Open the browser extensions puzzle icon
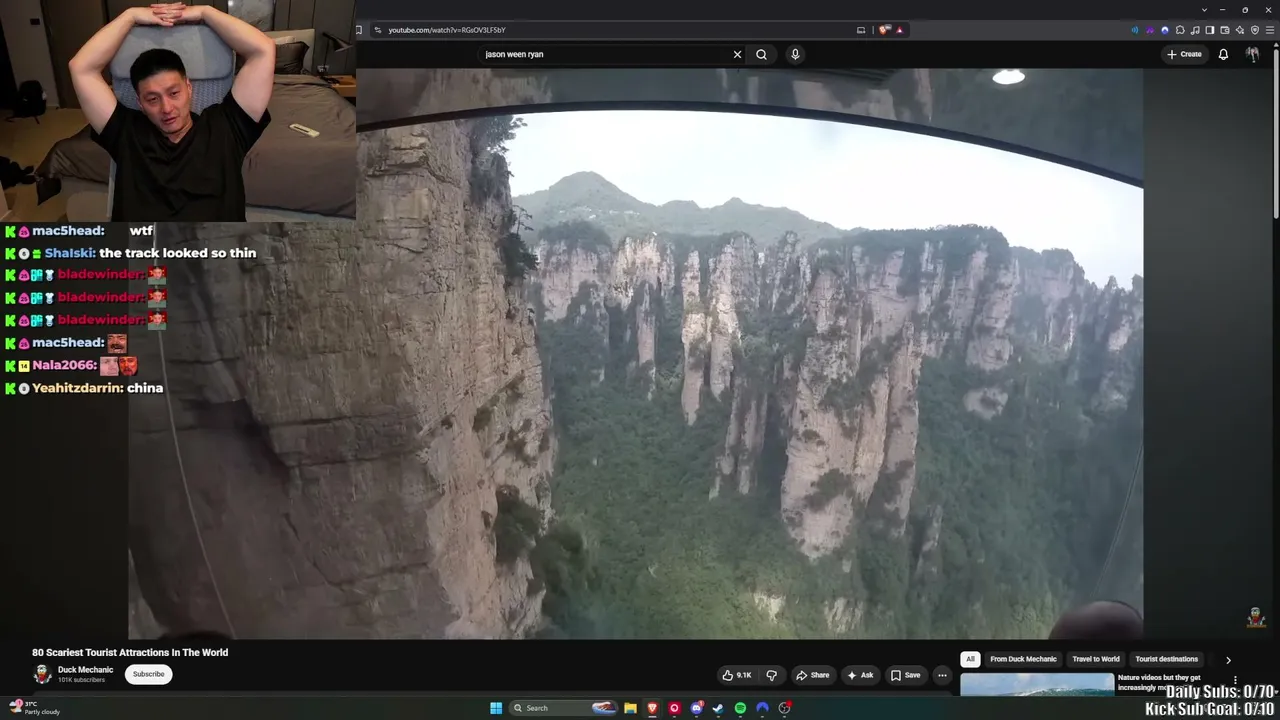The height and width of the screenshot is (720, 1280). [1180, 30]
